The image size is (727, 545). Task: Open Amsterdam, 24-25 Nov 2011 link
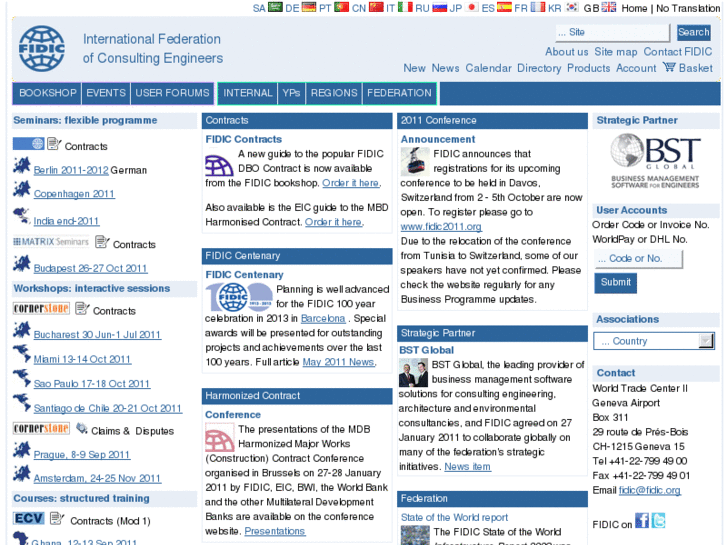[x=97, y=478]
